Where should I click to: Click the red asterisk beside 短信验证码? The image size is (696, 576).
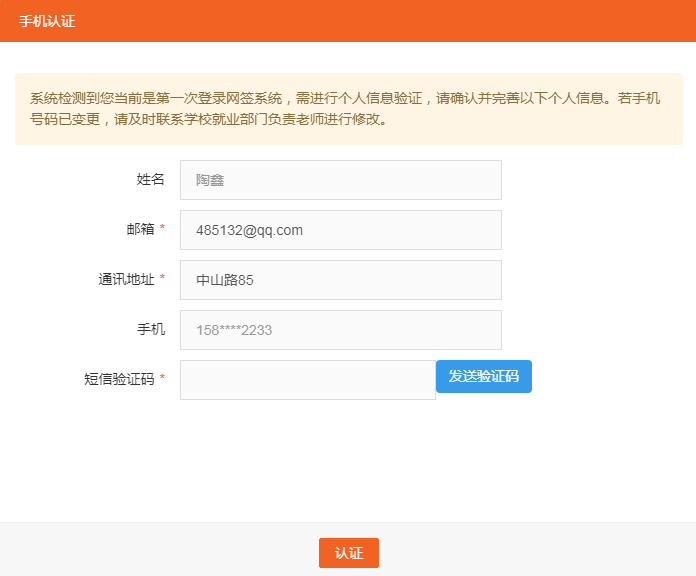pos(162,377)
